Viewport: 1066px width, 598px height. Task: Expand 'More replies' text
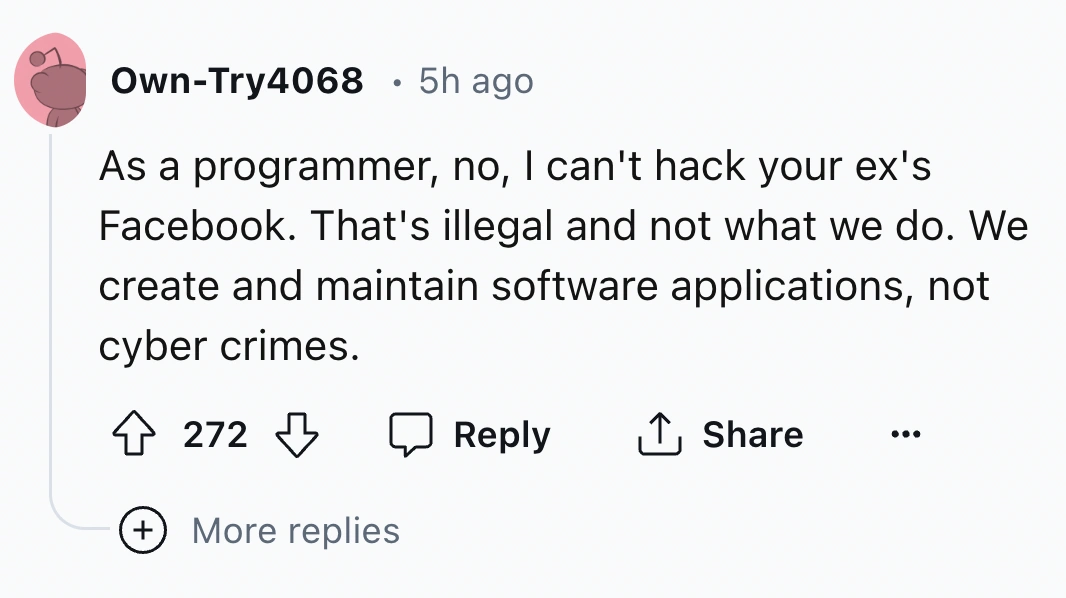point(296,531)
